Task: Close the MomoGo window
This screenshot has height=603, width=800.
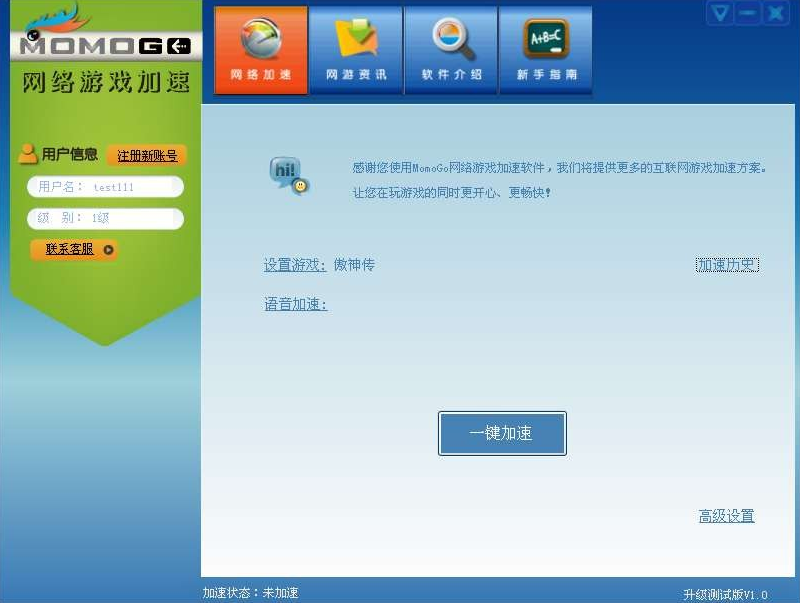Action: pyautogui.click(x=776, y=13)
